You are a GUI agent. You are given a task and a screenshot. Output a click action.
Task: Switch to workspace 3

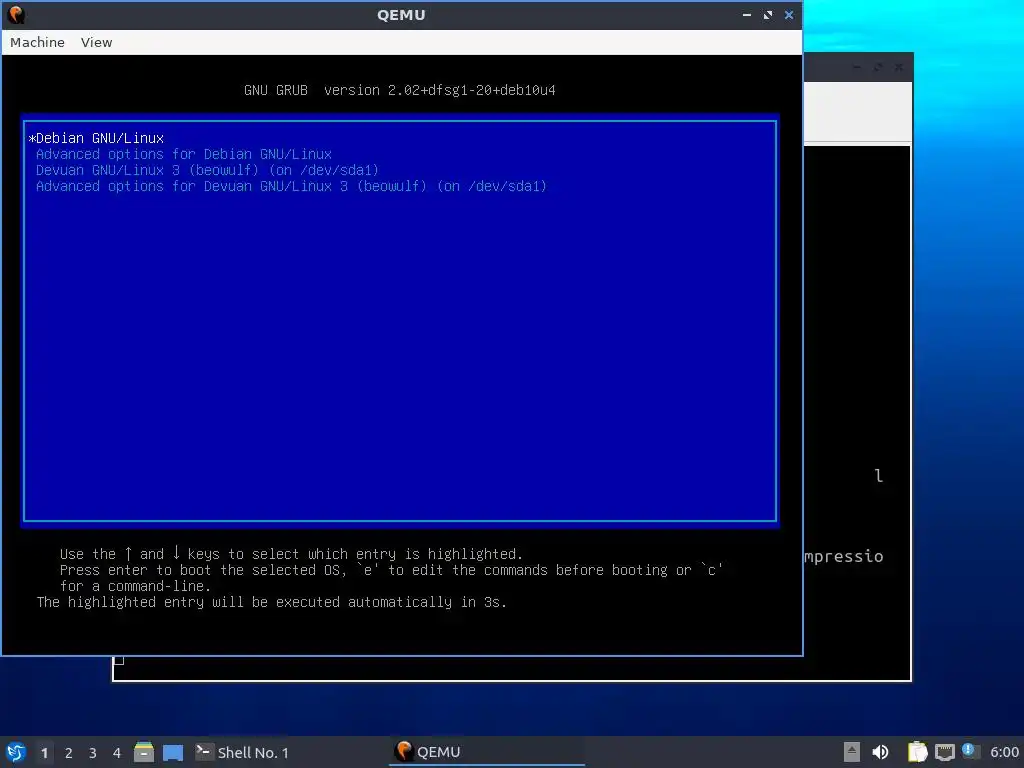click(x=93, y=753)
